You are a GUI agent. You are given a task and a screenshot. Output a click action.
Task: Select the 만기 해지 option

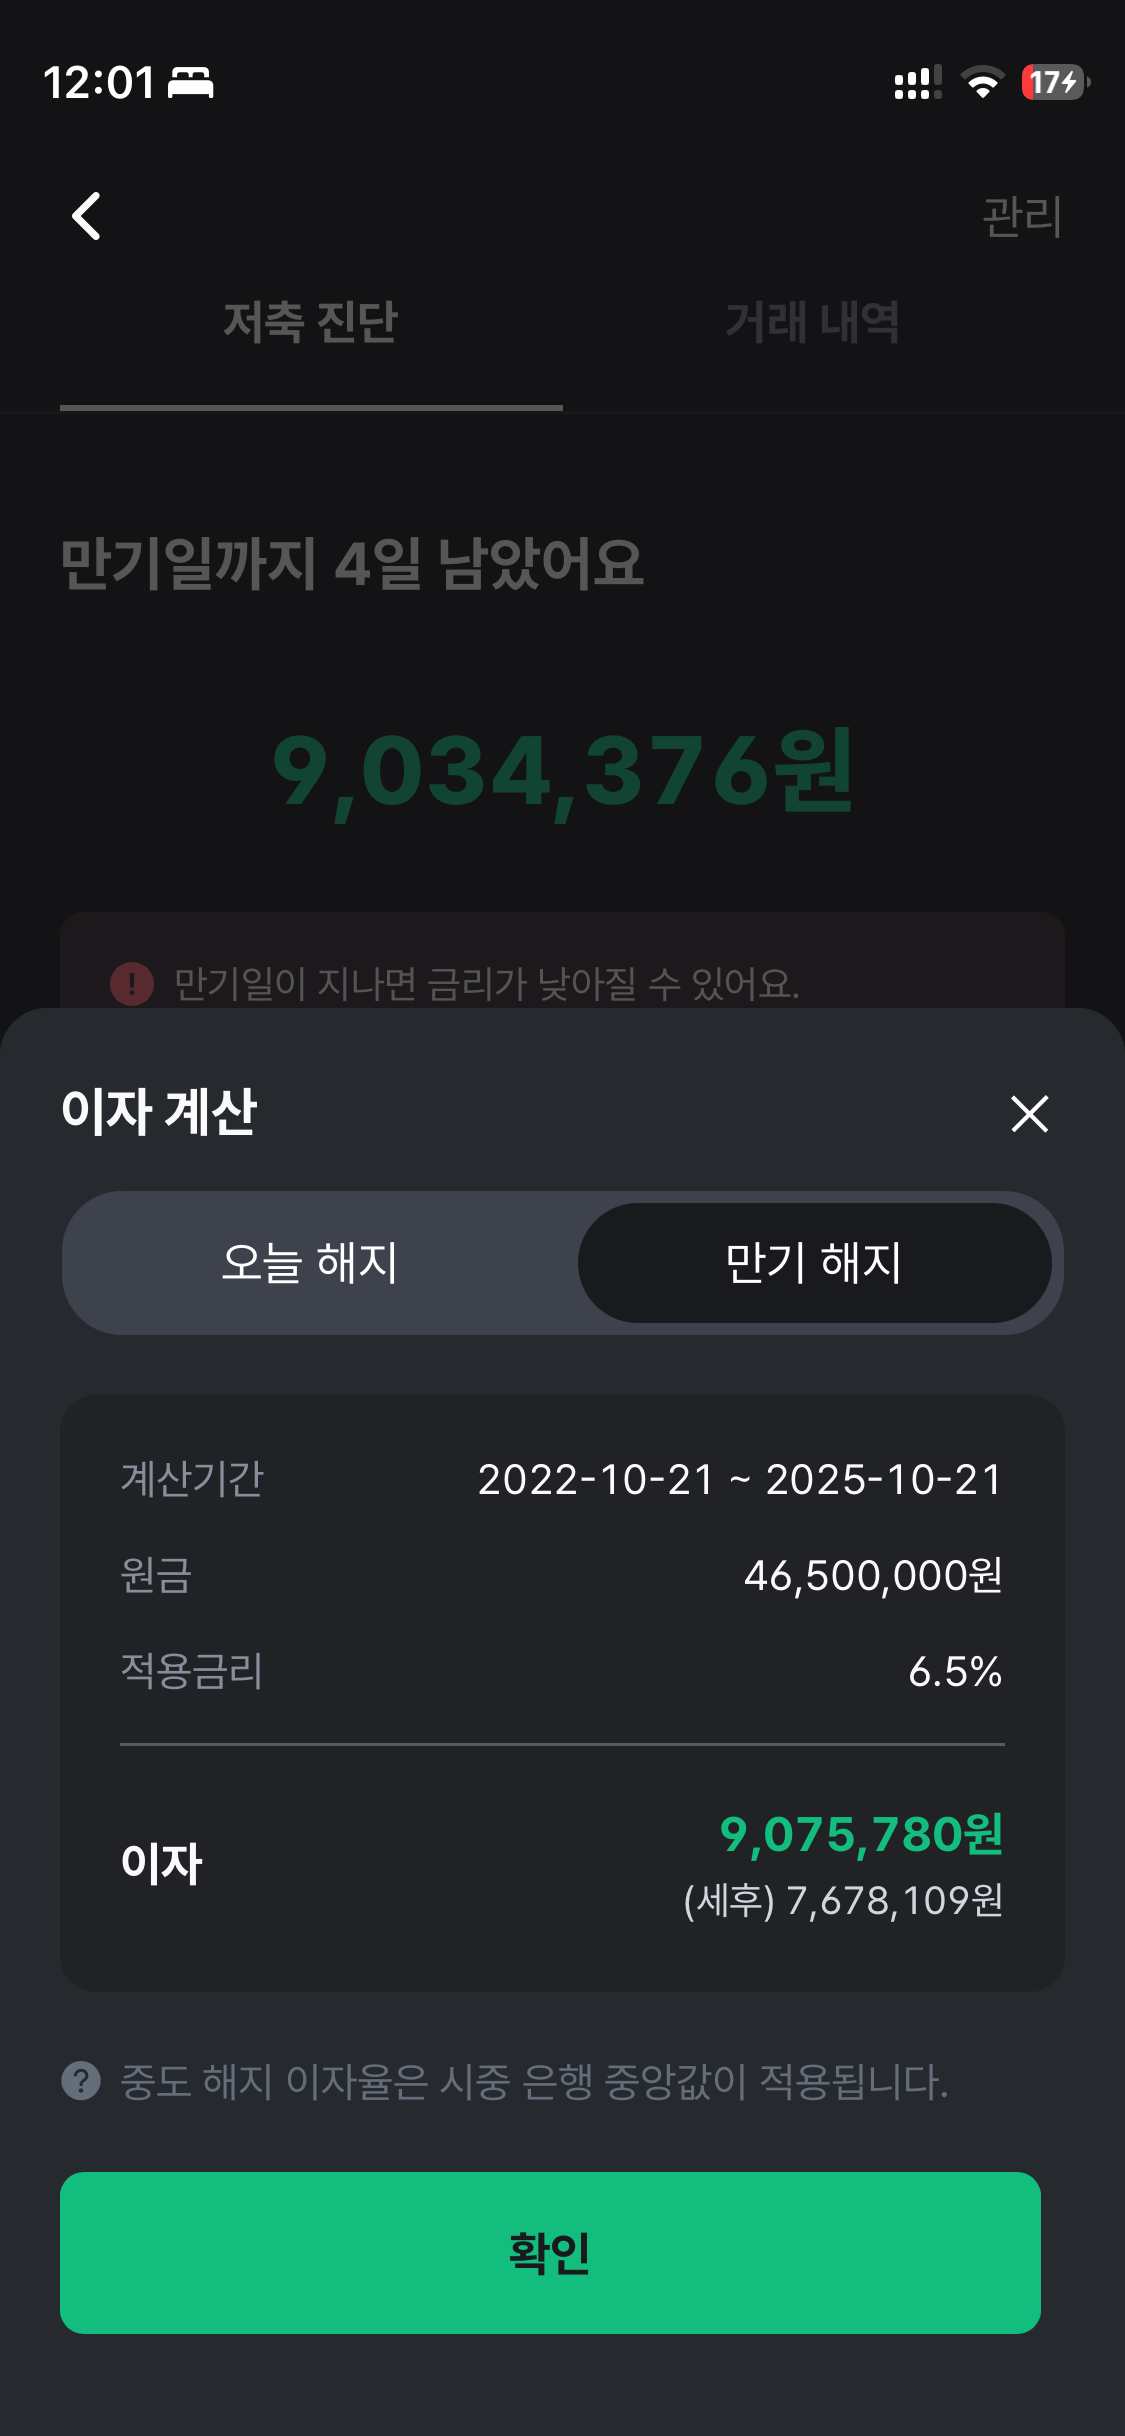(x=814, y=1262)
